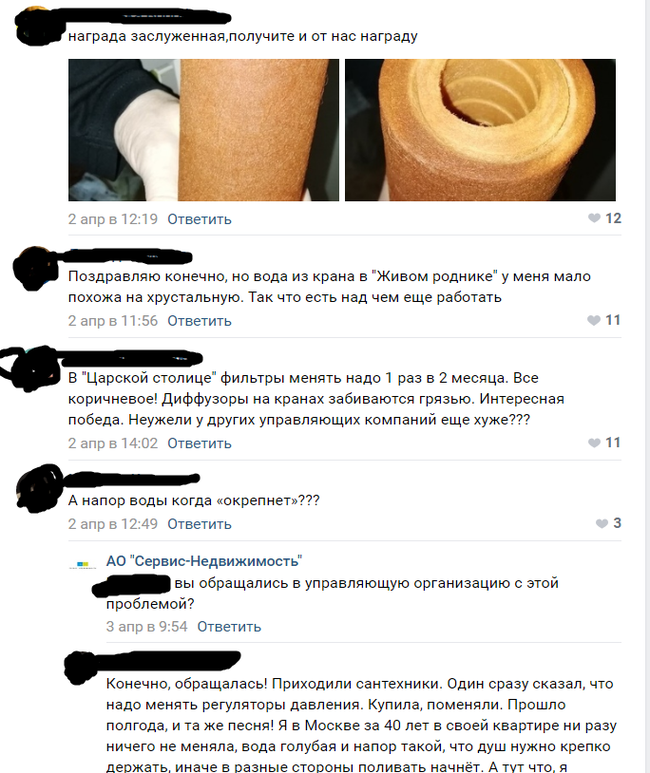The height and width of the screenshot is (773, 650).
Task: Reply to the comment posted at 11:56
Action: pyautogui.click(x=199, y=321)
